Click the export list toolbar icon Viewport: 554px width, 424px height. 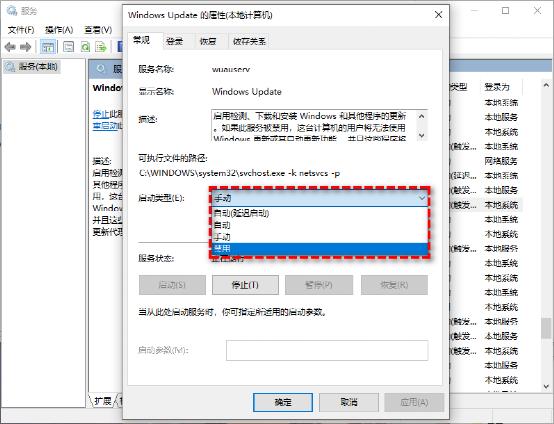(101, 47)
